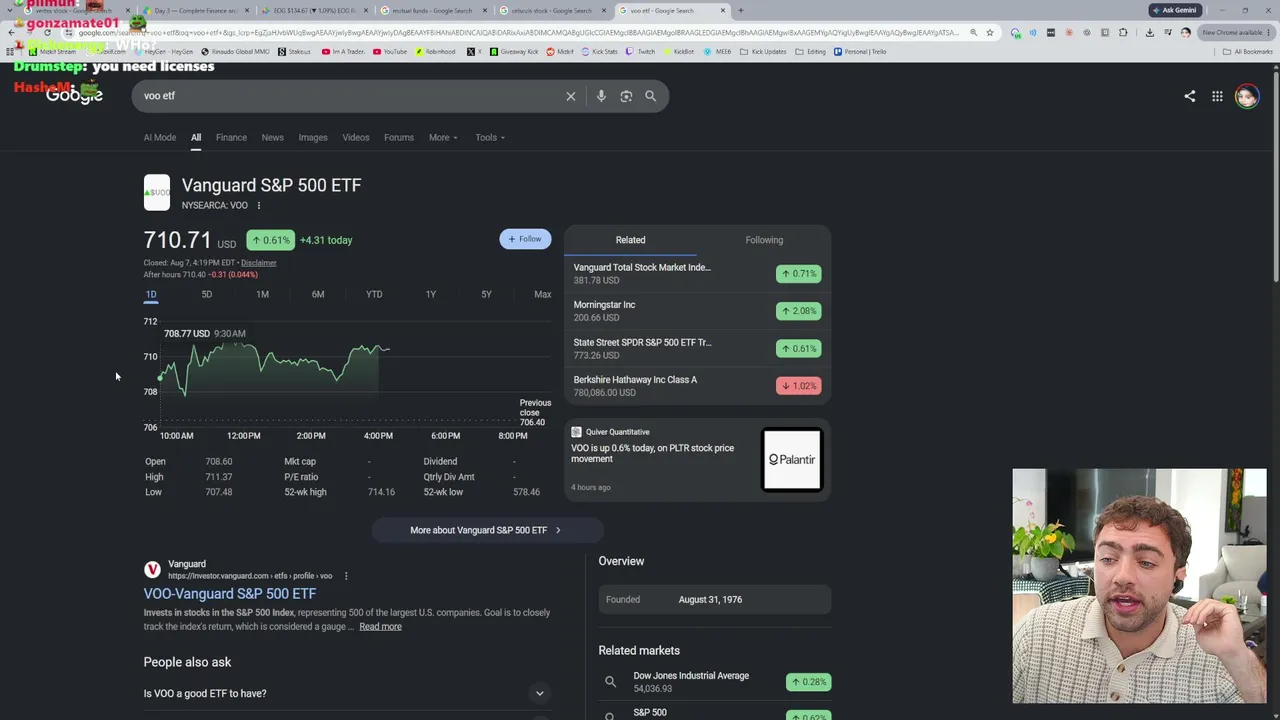Show the 6M chart range

point(318,295)
